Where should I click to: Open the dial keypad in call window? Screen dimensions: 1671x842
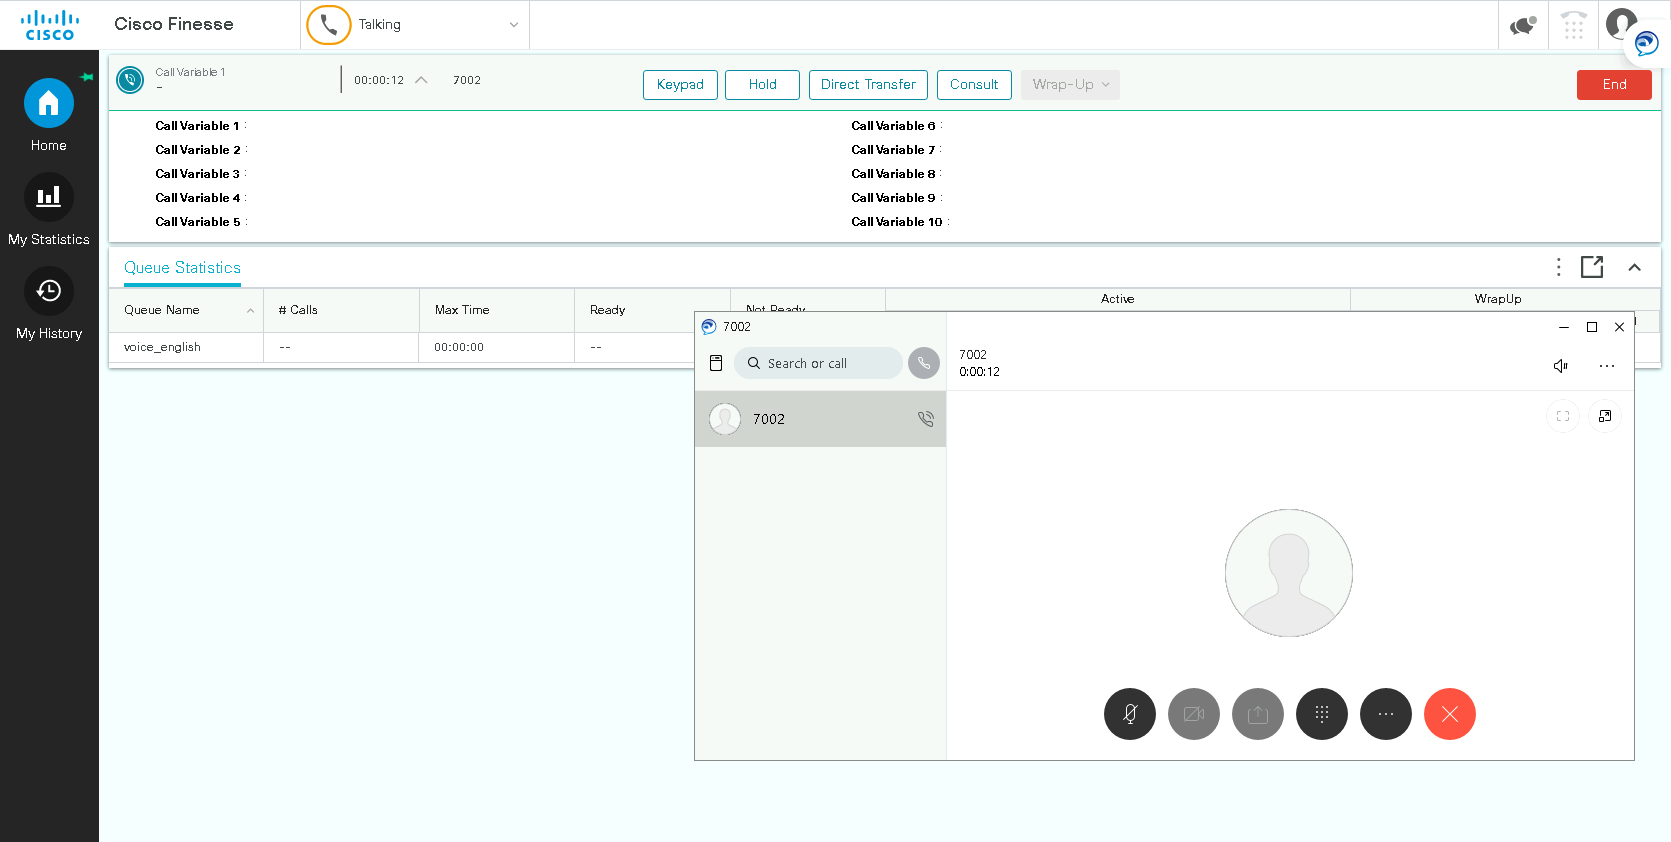click(x=1321, y=714)
